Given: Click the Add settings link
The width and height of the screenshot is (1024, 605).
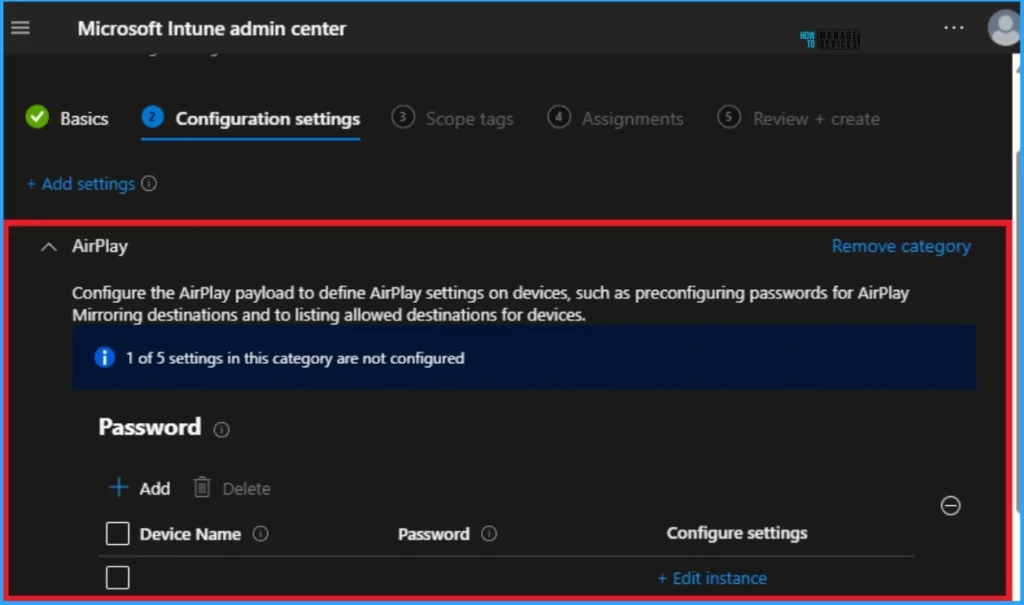Looking at the screenshot, I should coord(81,184).
